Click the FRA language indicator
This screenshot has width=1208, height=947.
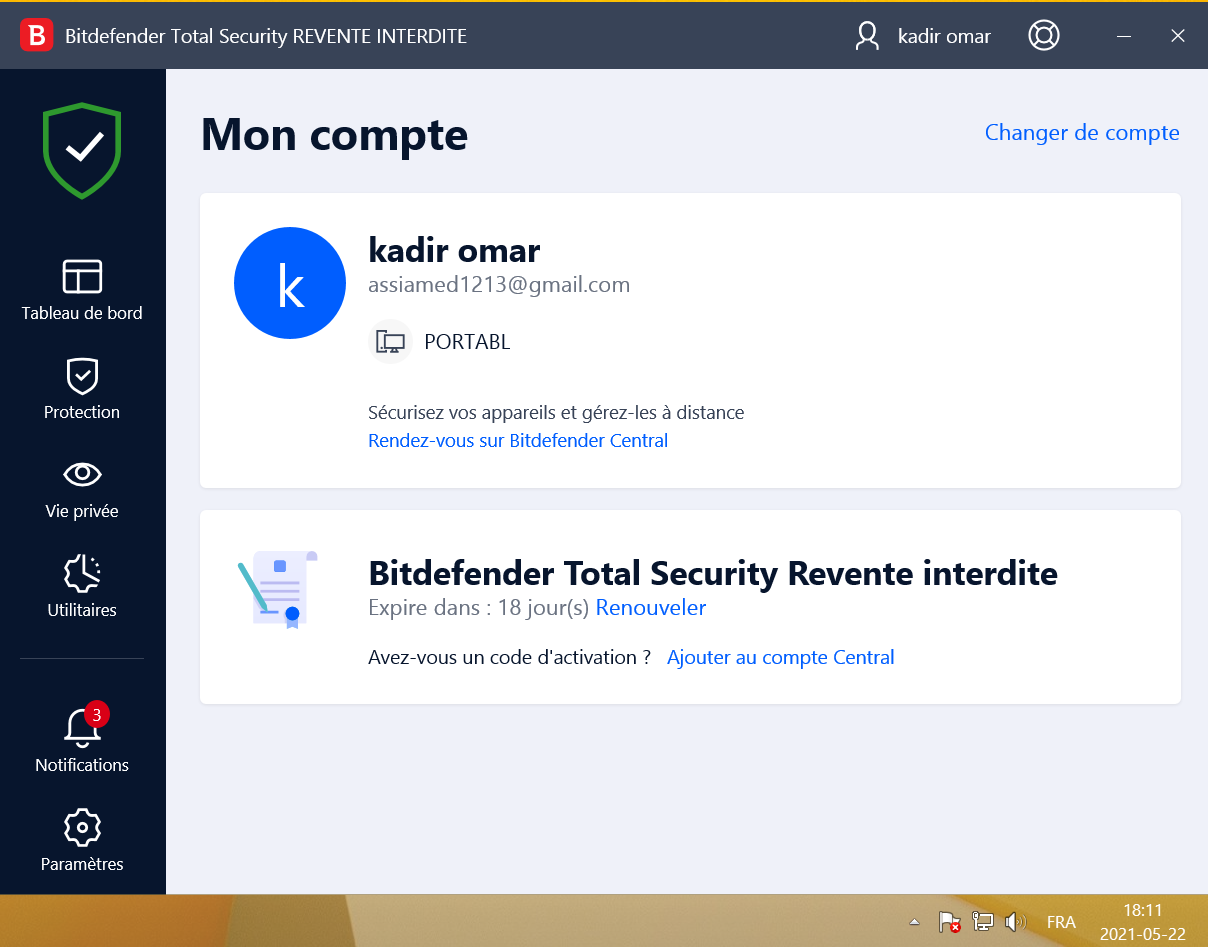pos(1061,922)
